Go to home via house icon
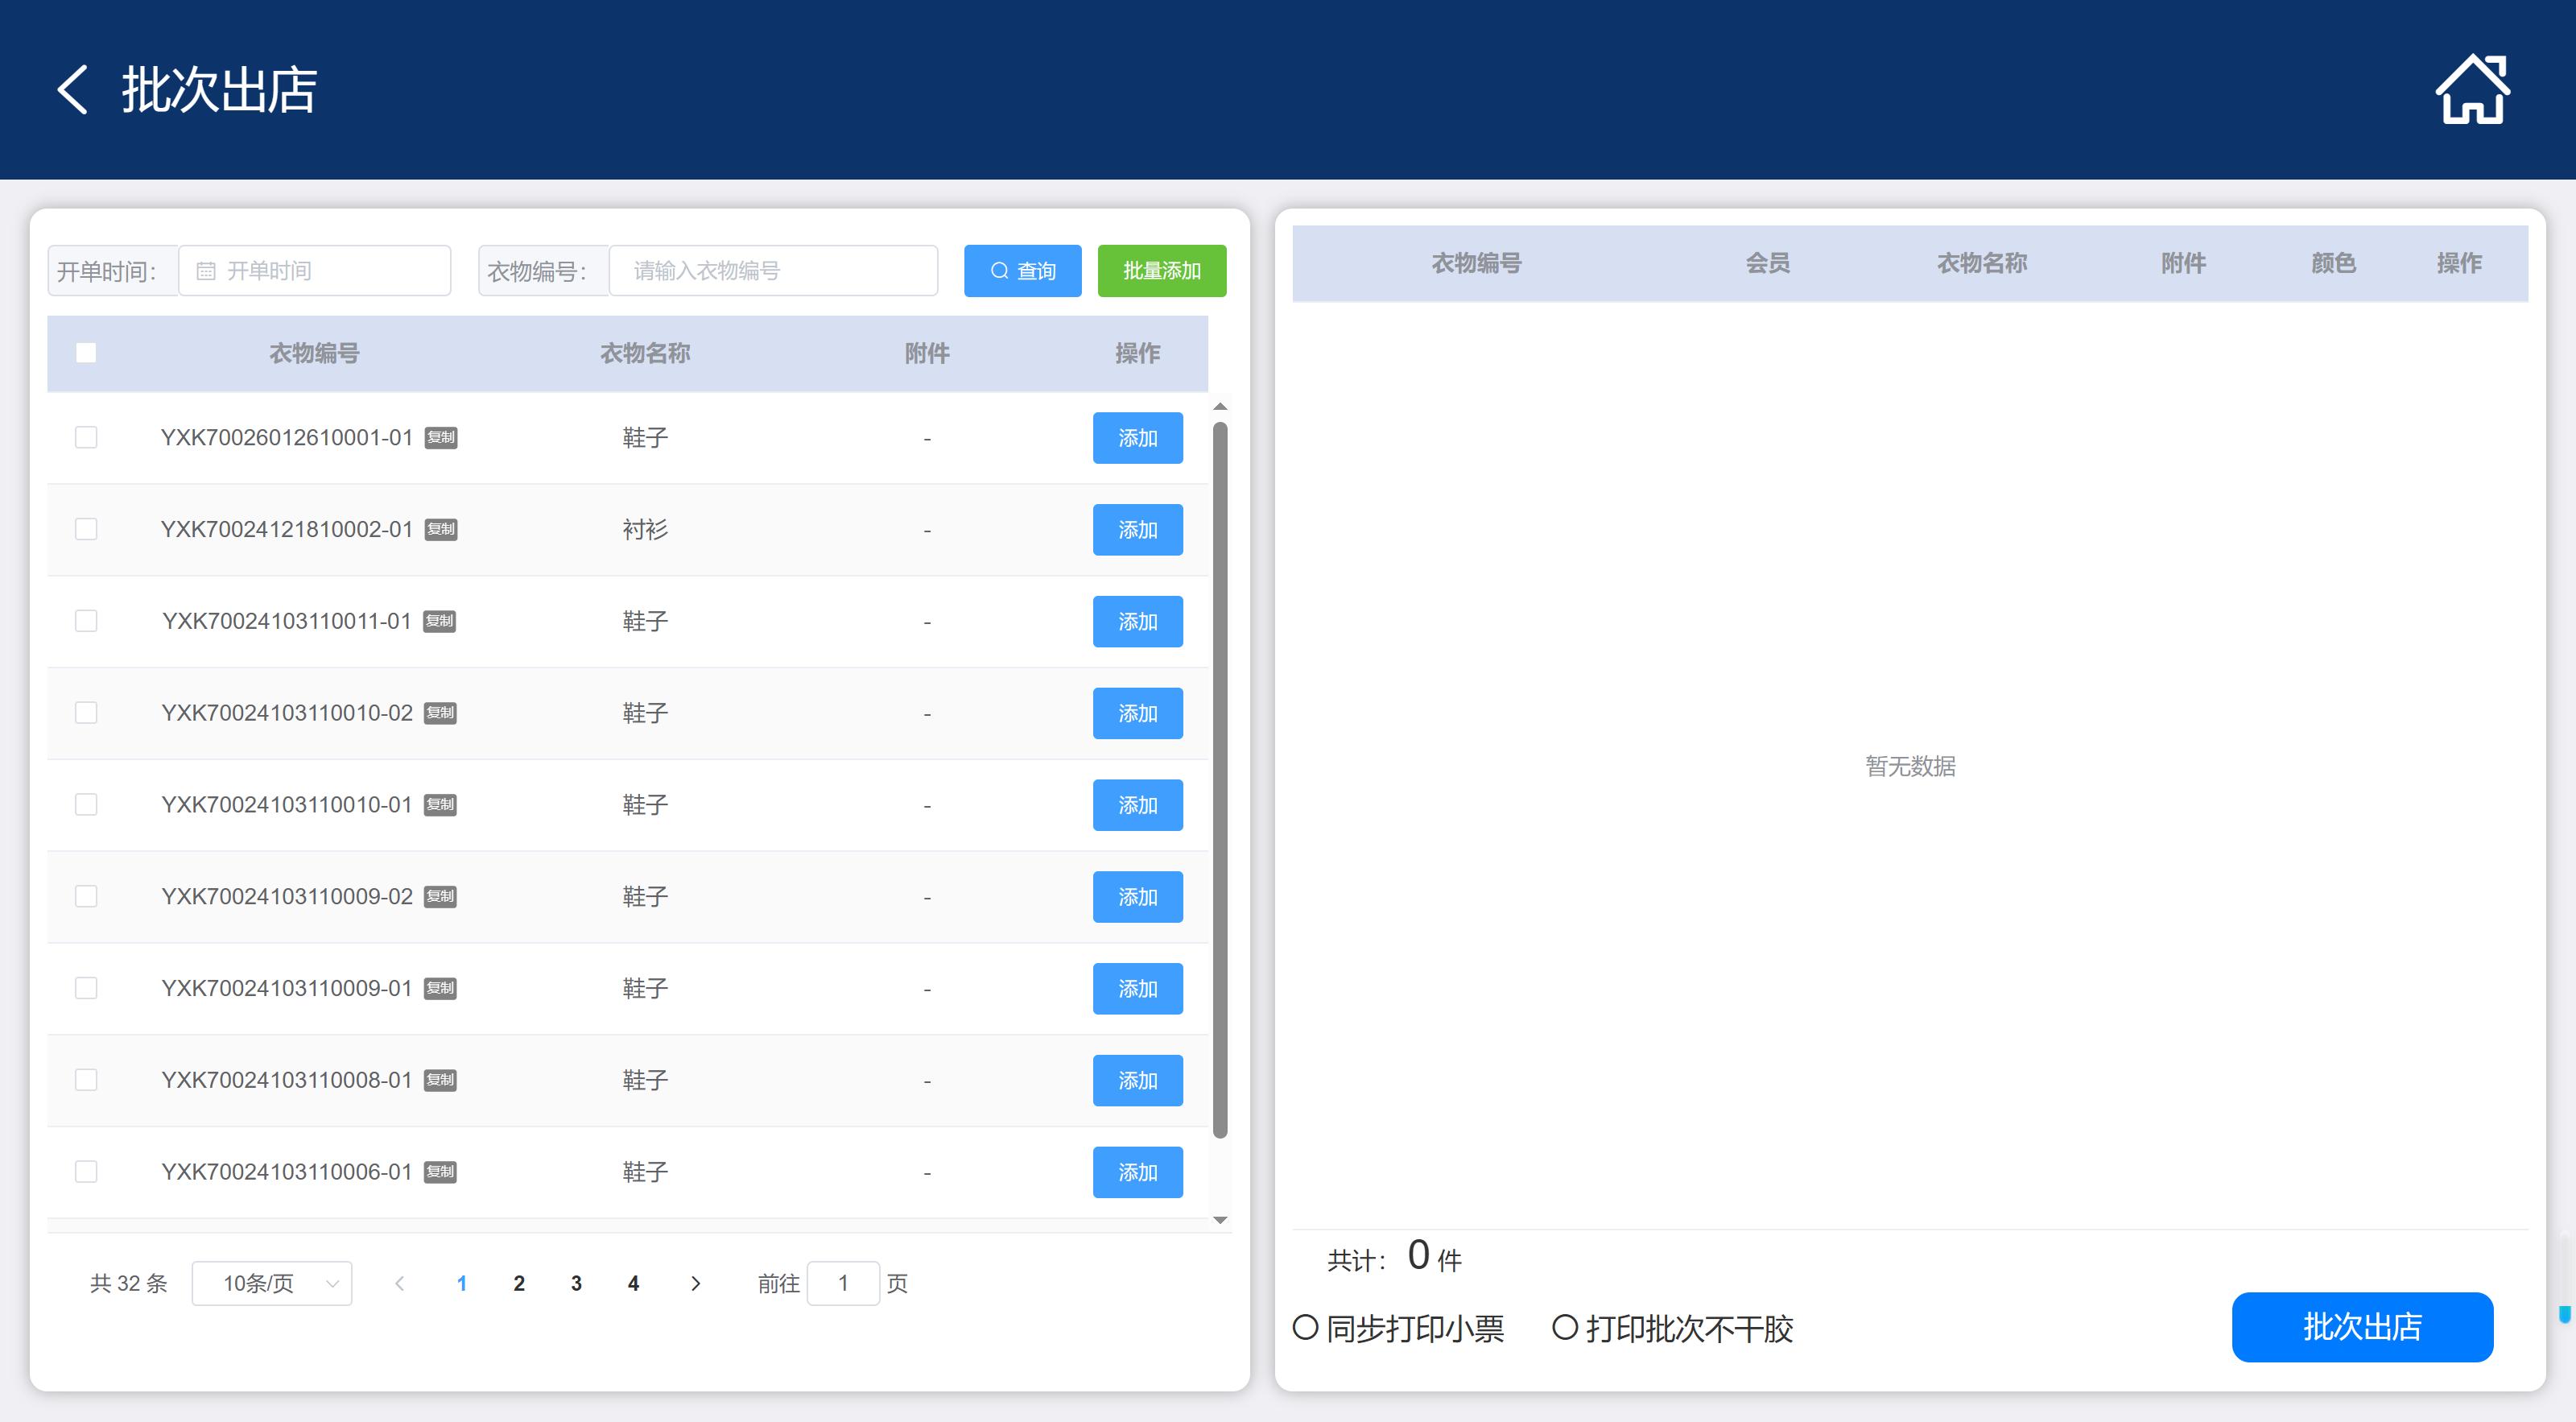This screenshot has height=1422, width=2576. pyautogui.click(x=2471, y=90)
